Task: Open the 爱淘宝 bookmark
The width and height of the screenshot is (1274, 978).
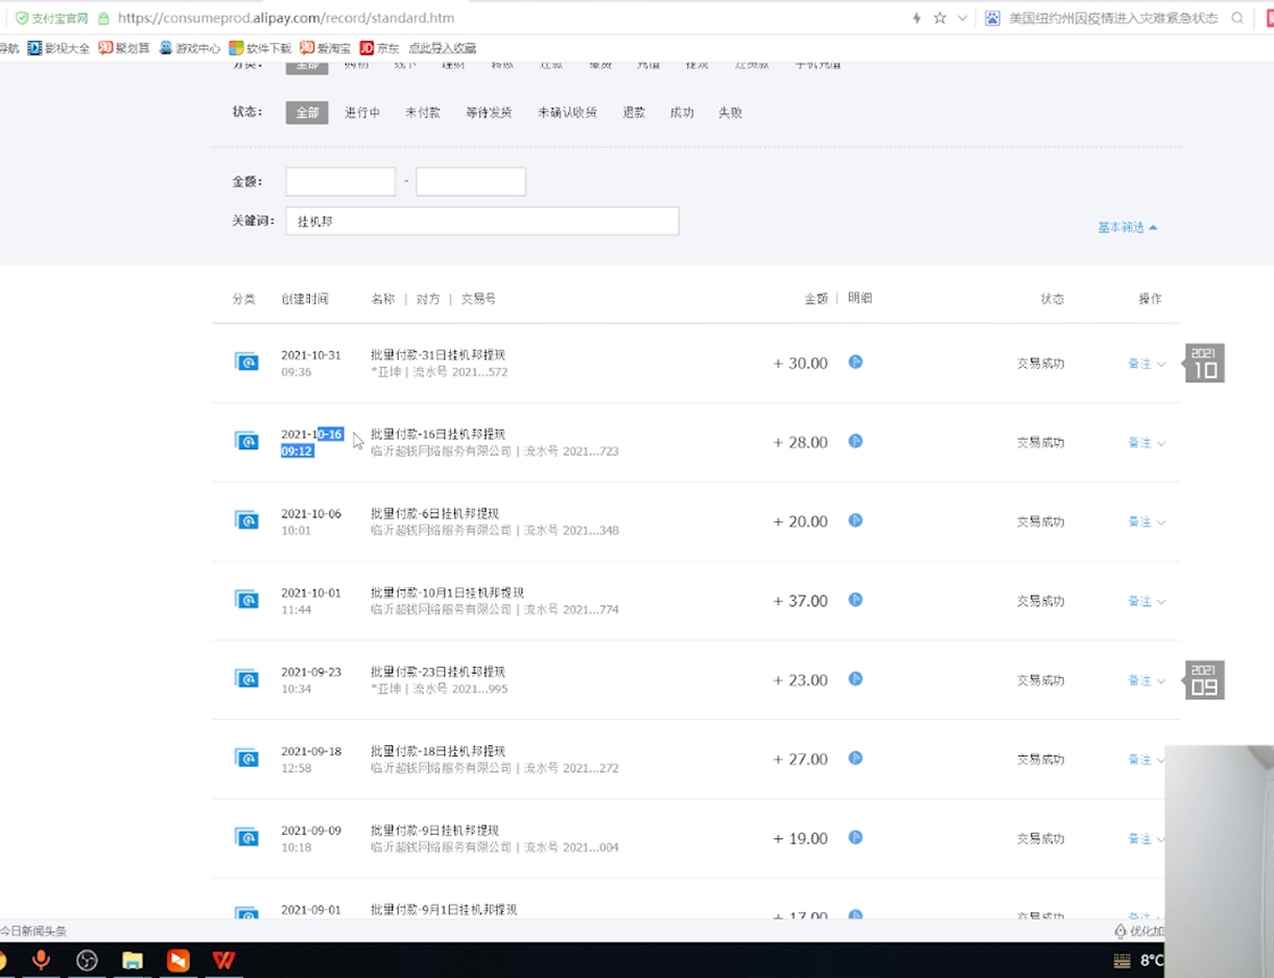Action: (325, 48)
